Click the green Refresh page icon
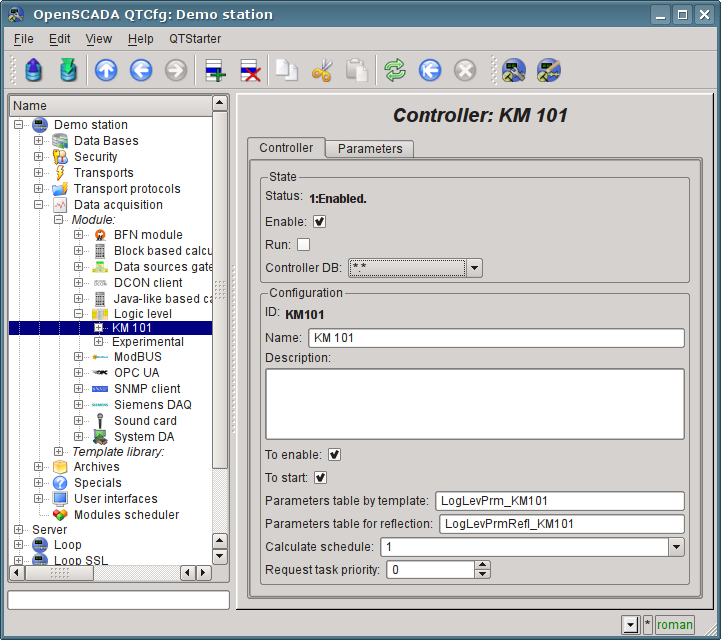The width and height of the screenshot is (721, 640). 395,70
